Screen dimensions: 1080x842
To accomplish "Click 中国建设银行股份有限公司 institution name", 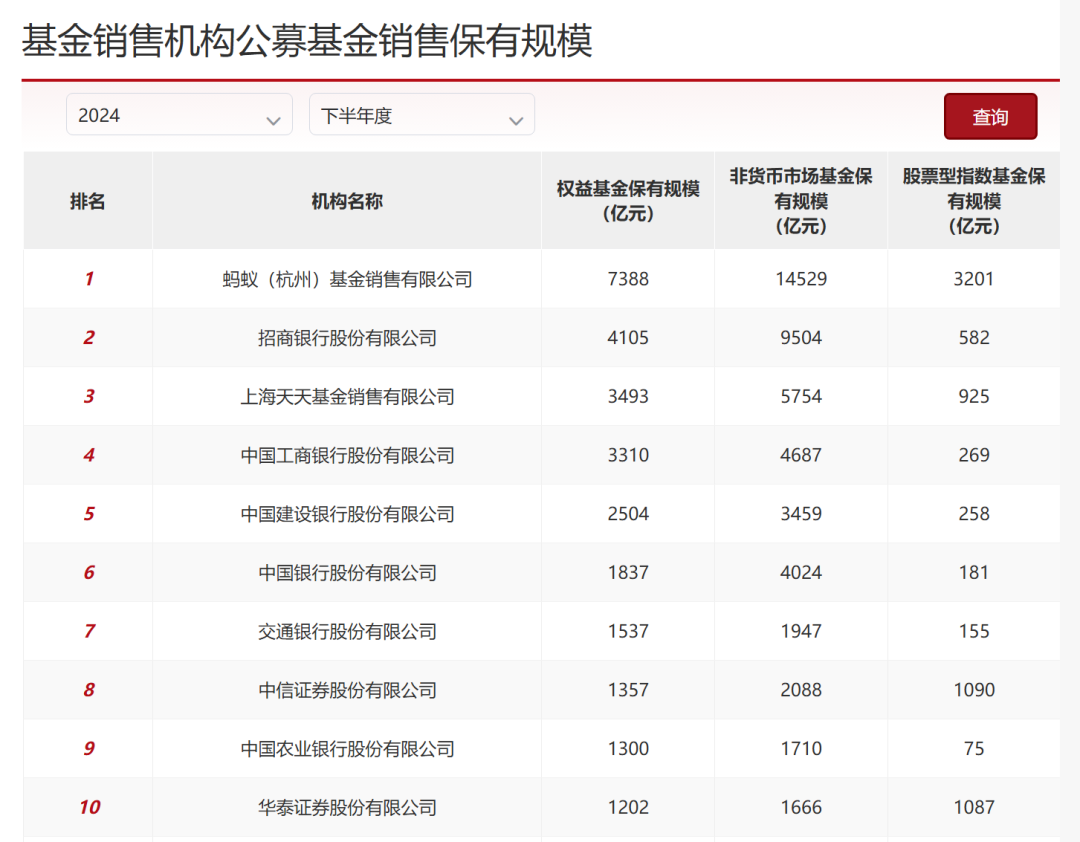I will coord(347,514).
